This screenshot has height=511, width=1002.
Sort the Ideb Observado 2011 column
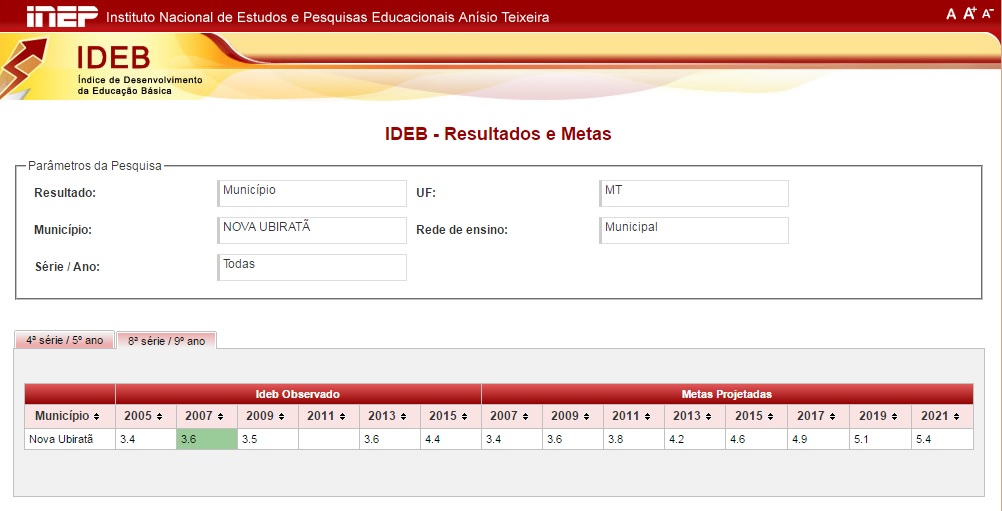tap(342, 417)
